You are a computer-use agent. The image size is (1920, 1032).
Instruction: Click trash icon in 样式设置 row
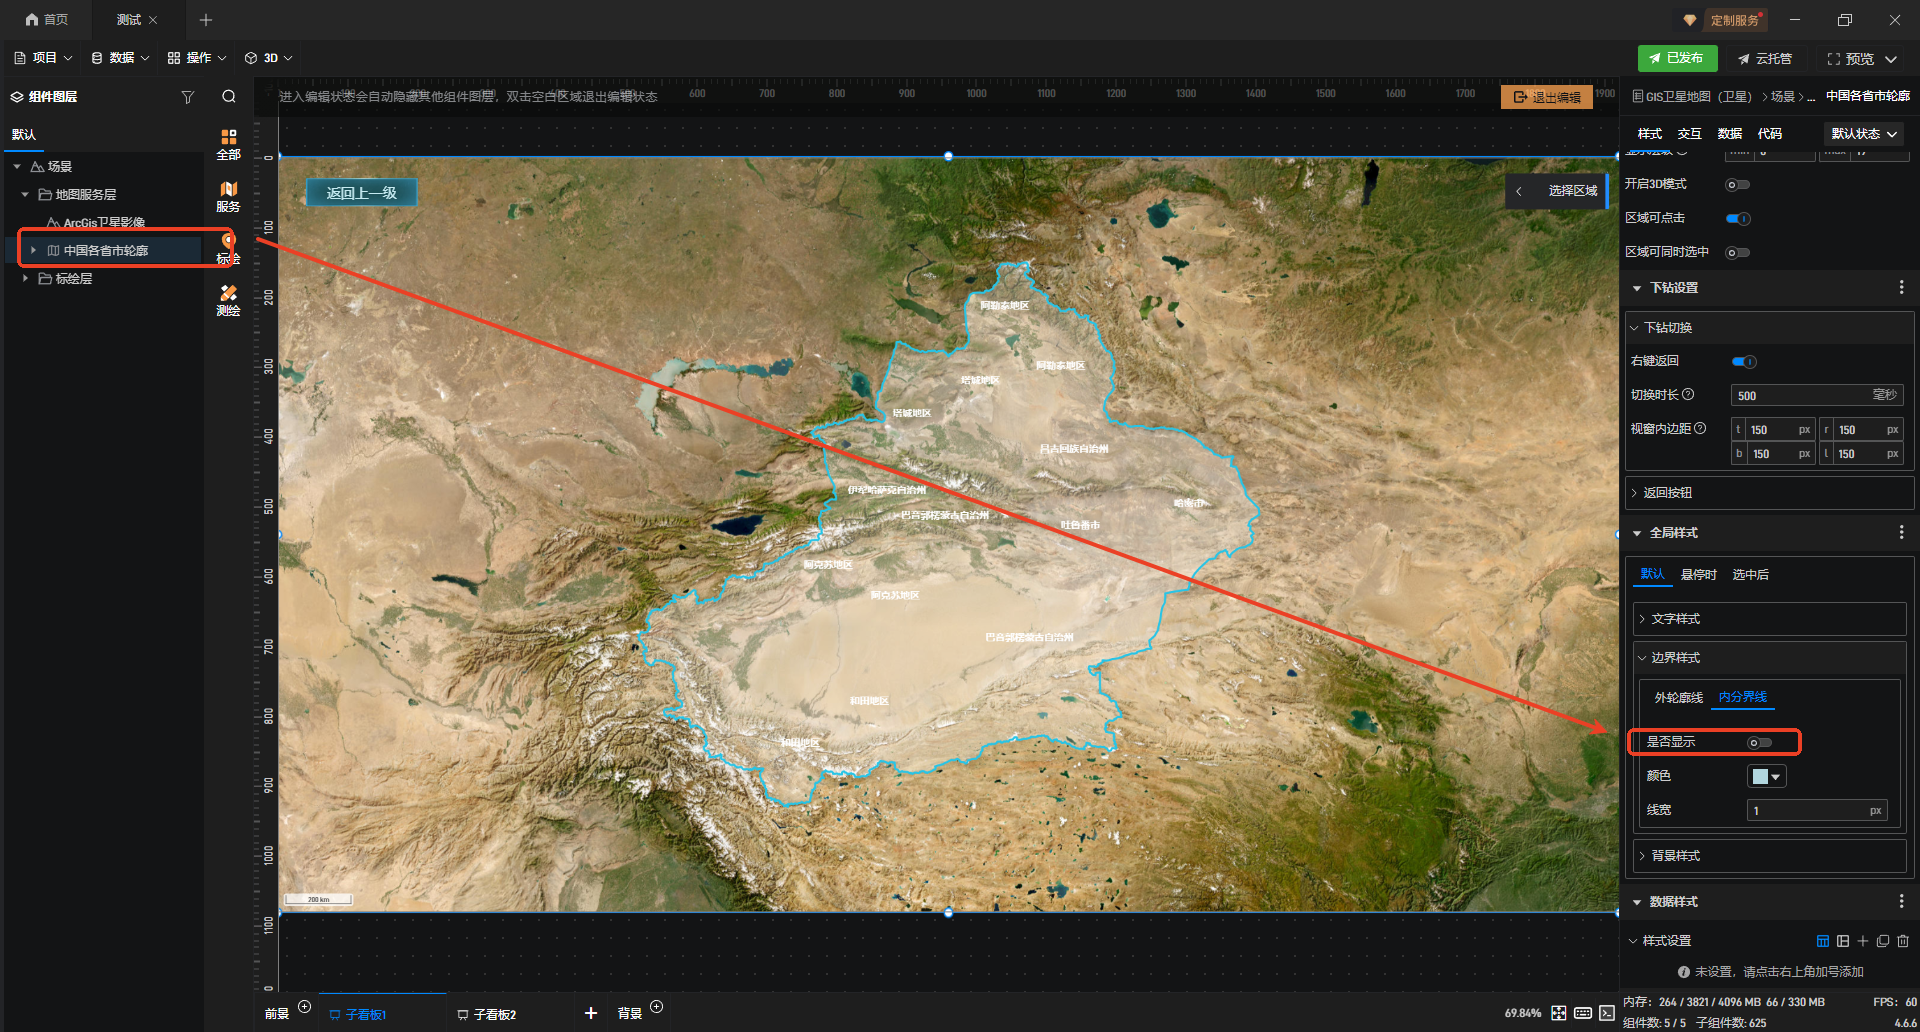coord(1903,941)
